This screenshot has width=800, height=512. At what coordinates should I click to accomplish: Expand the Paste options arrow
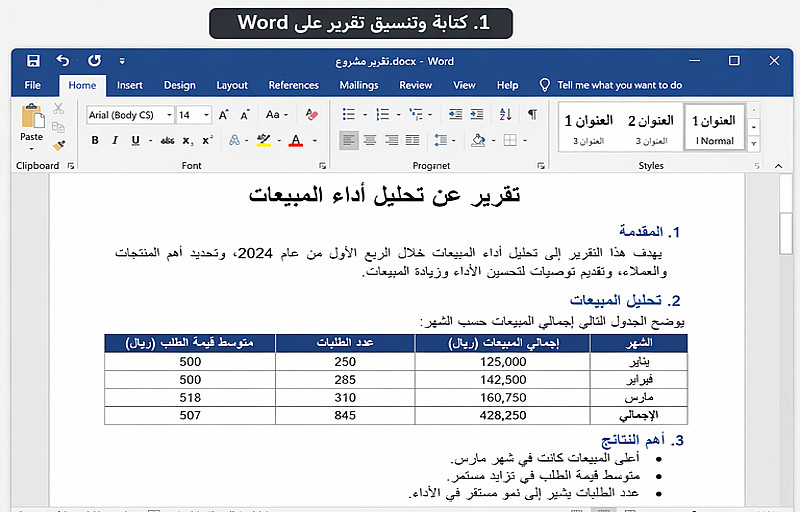pyautogui.click(x=32, y=149)
